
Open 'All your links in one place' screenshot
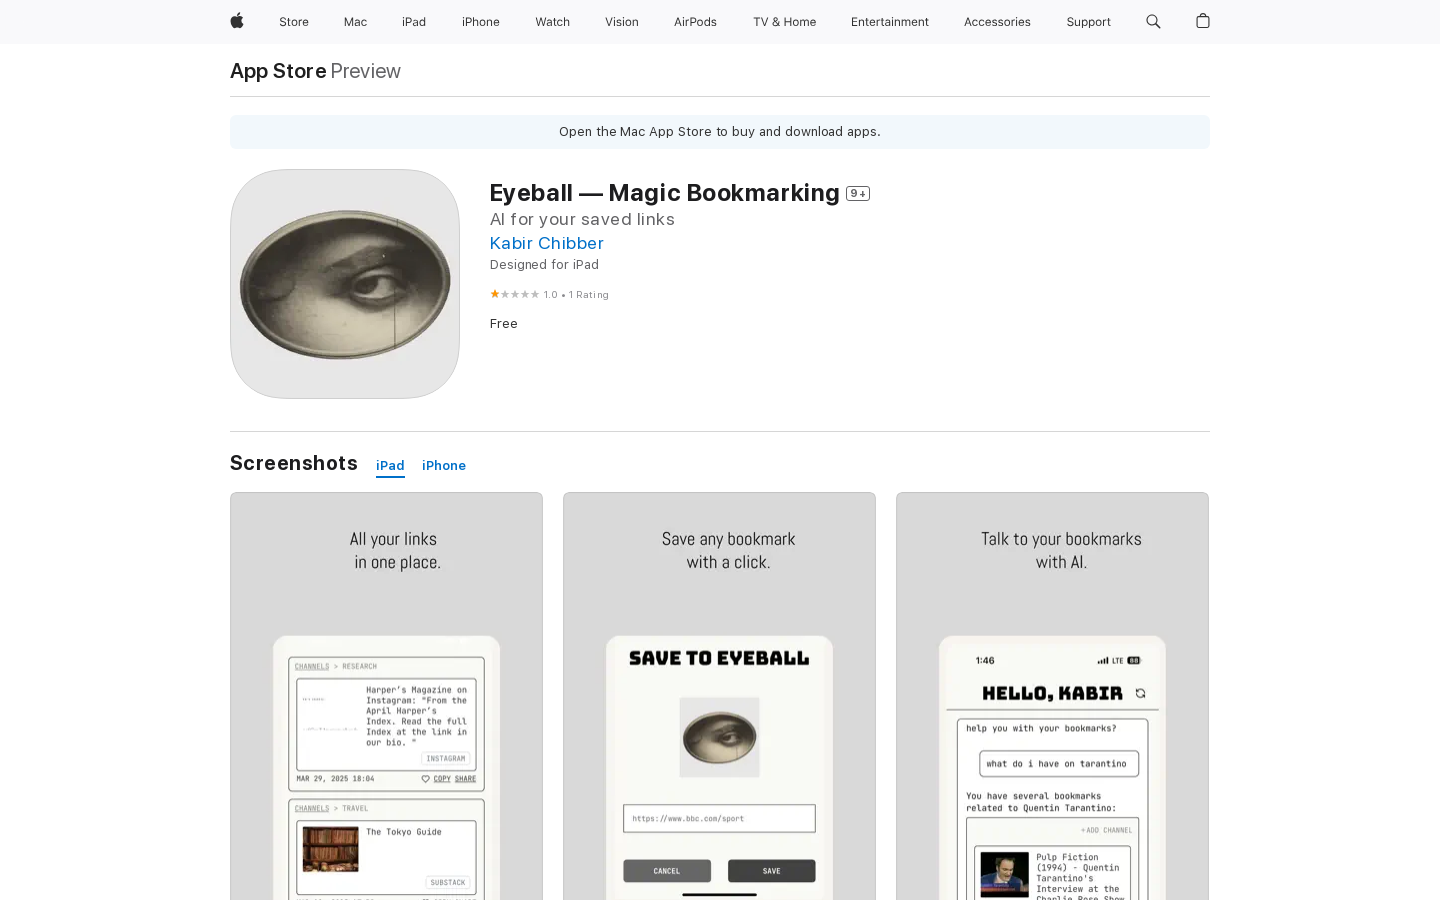coord(386,696)
